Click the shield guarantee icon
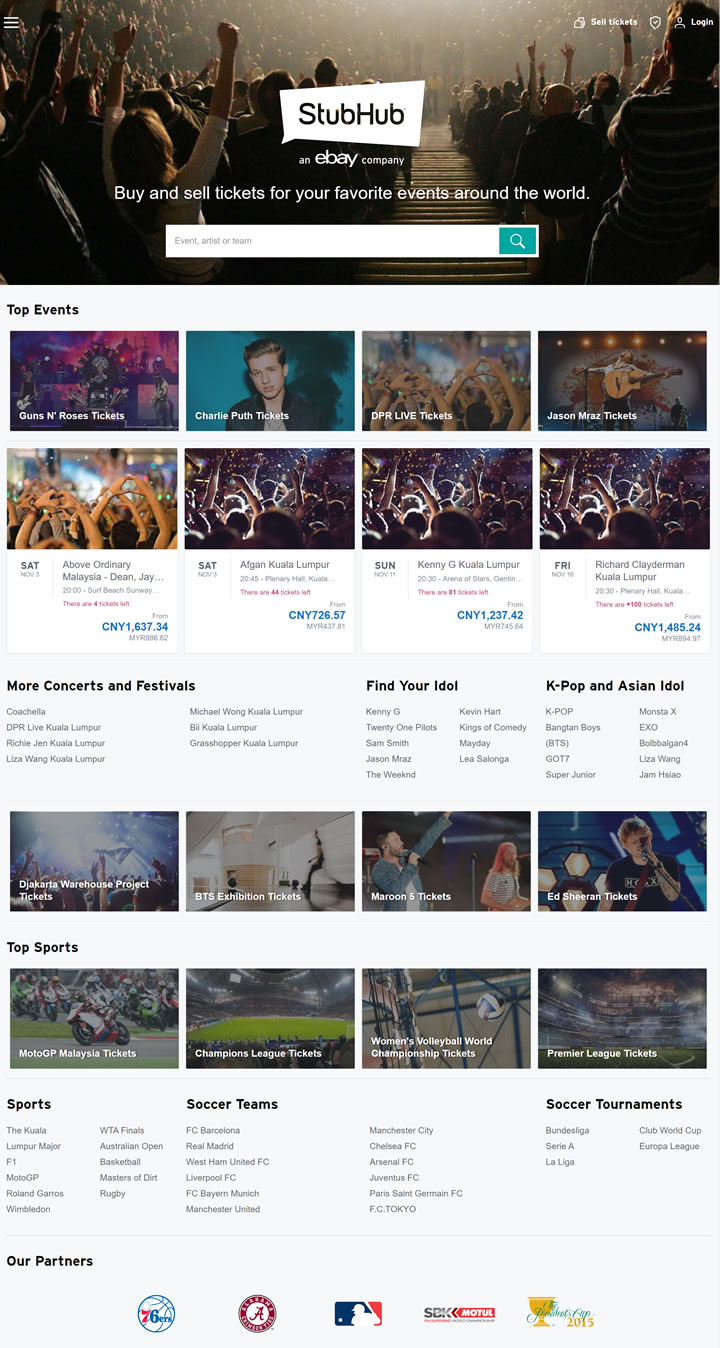This screenshot has width=720, height=1348. click(x=655, y=22)
